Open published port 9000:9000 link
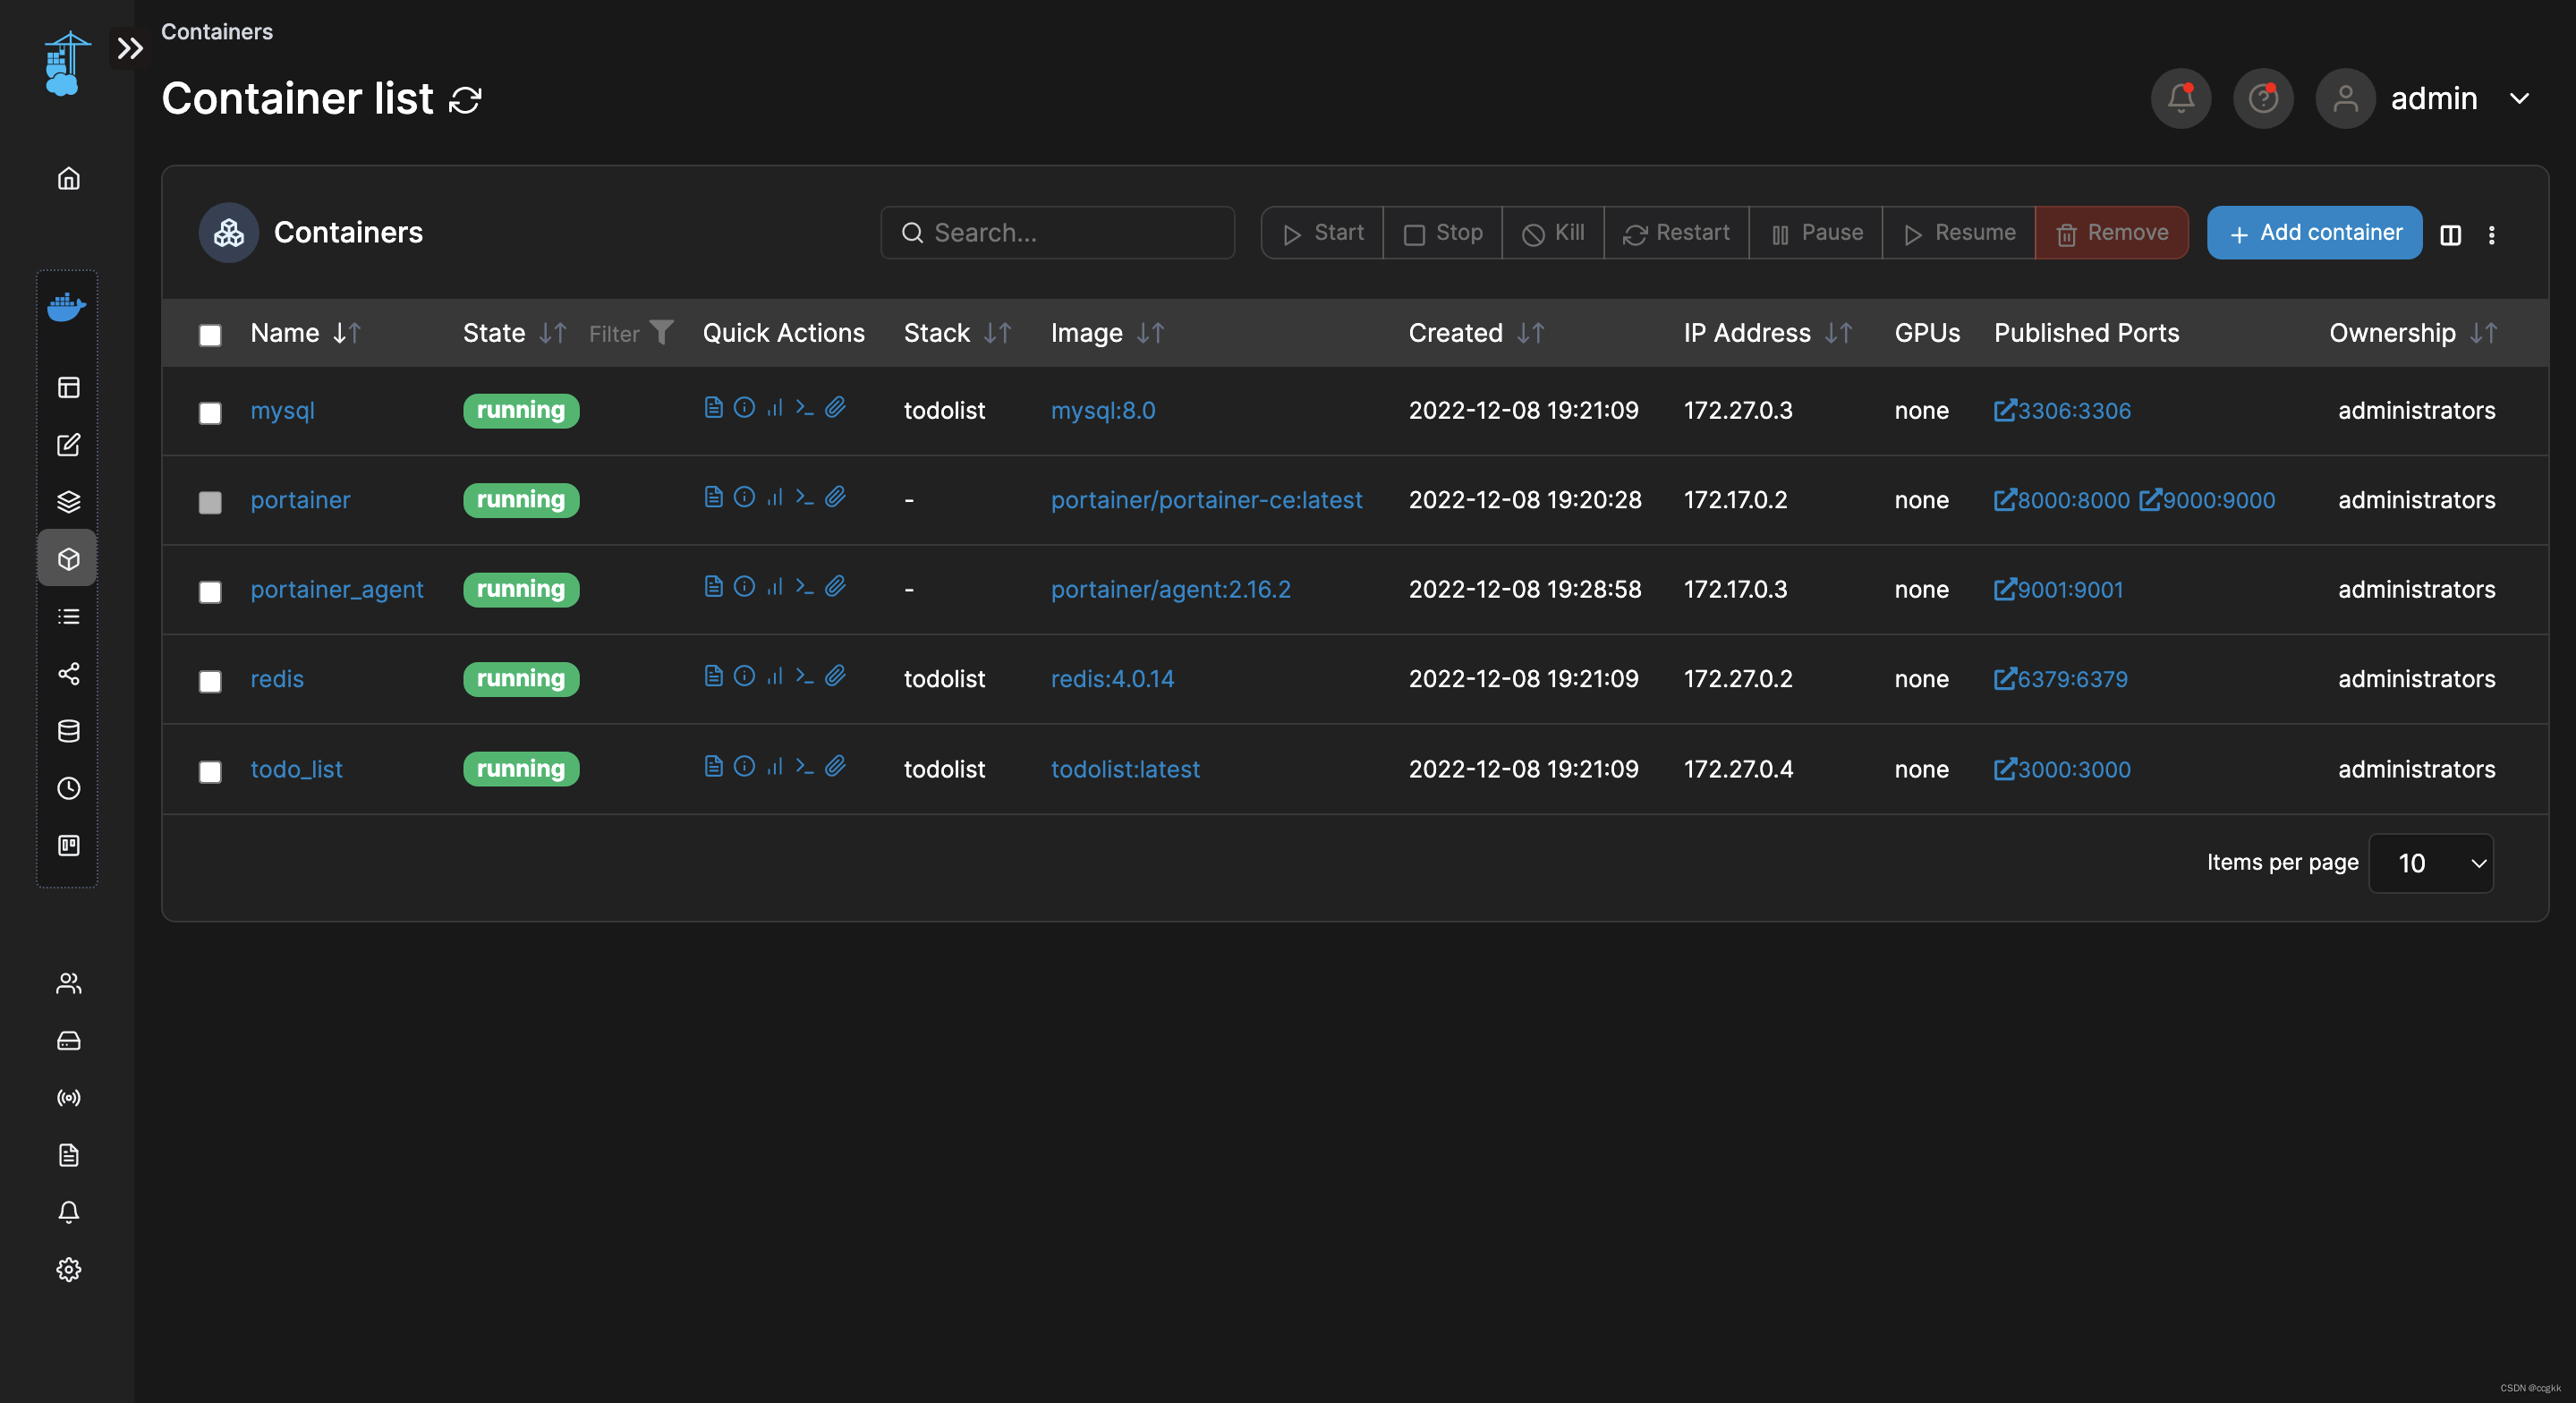This screenshot has width=2576, height=1403. [2207, 500]
